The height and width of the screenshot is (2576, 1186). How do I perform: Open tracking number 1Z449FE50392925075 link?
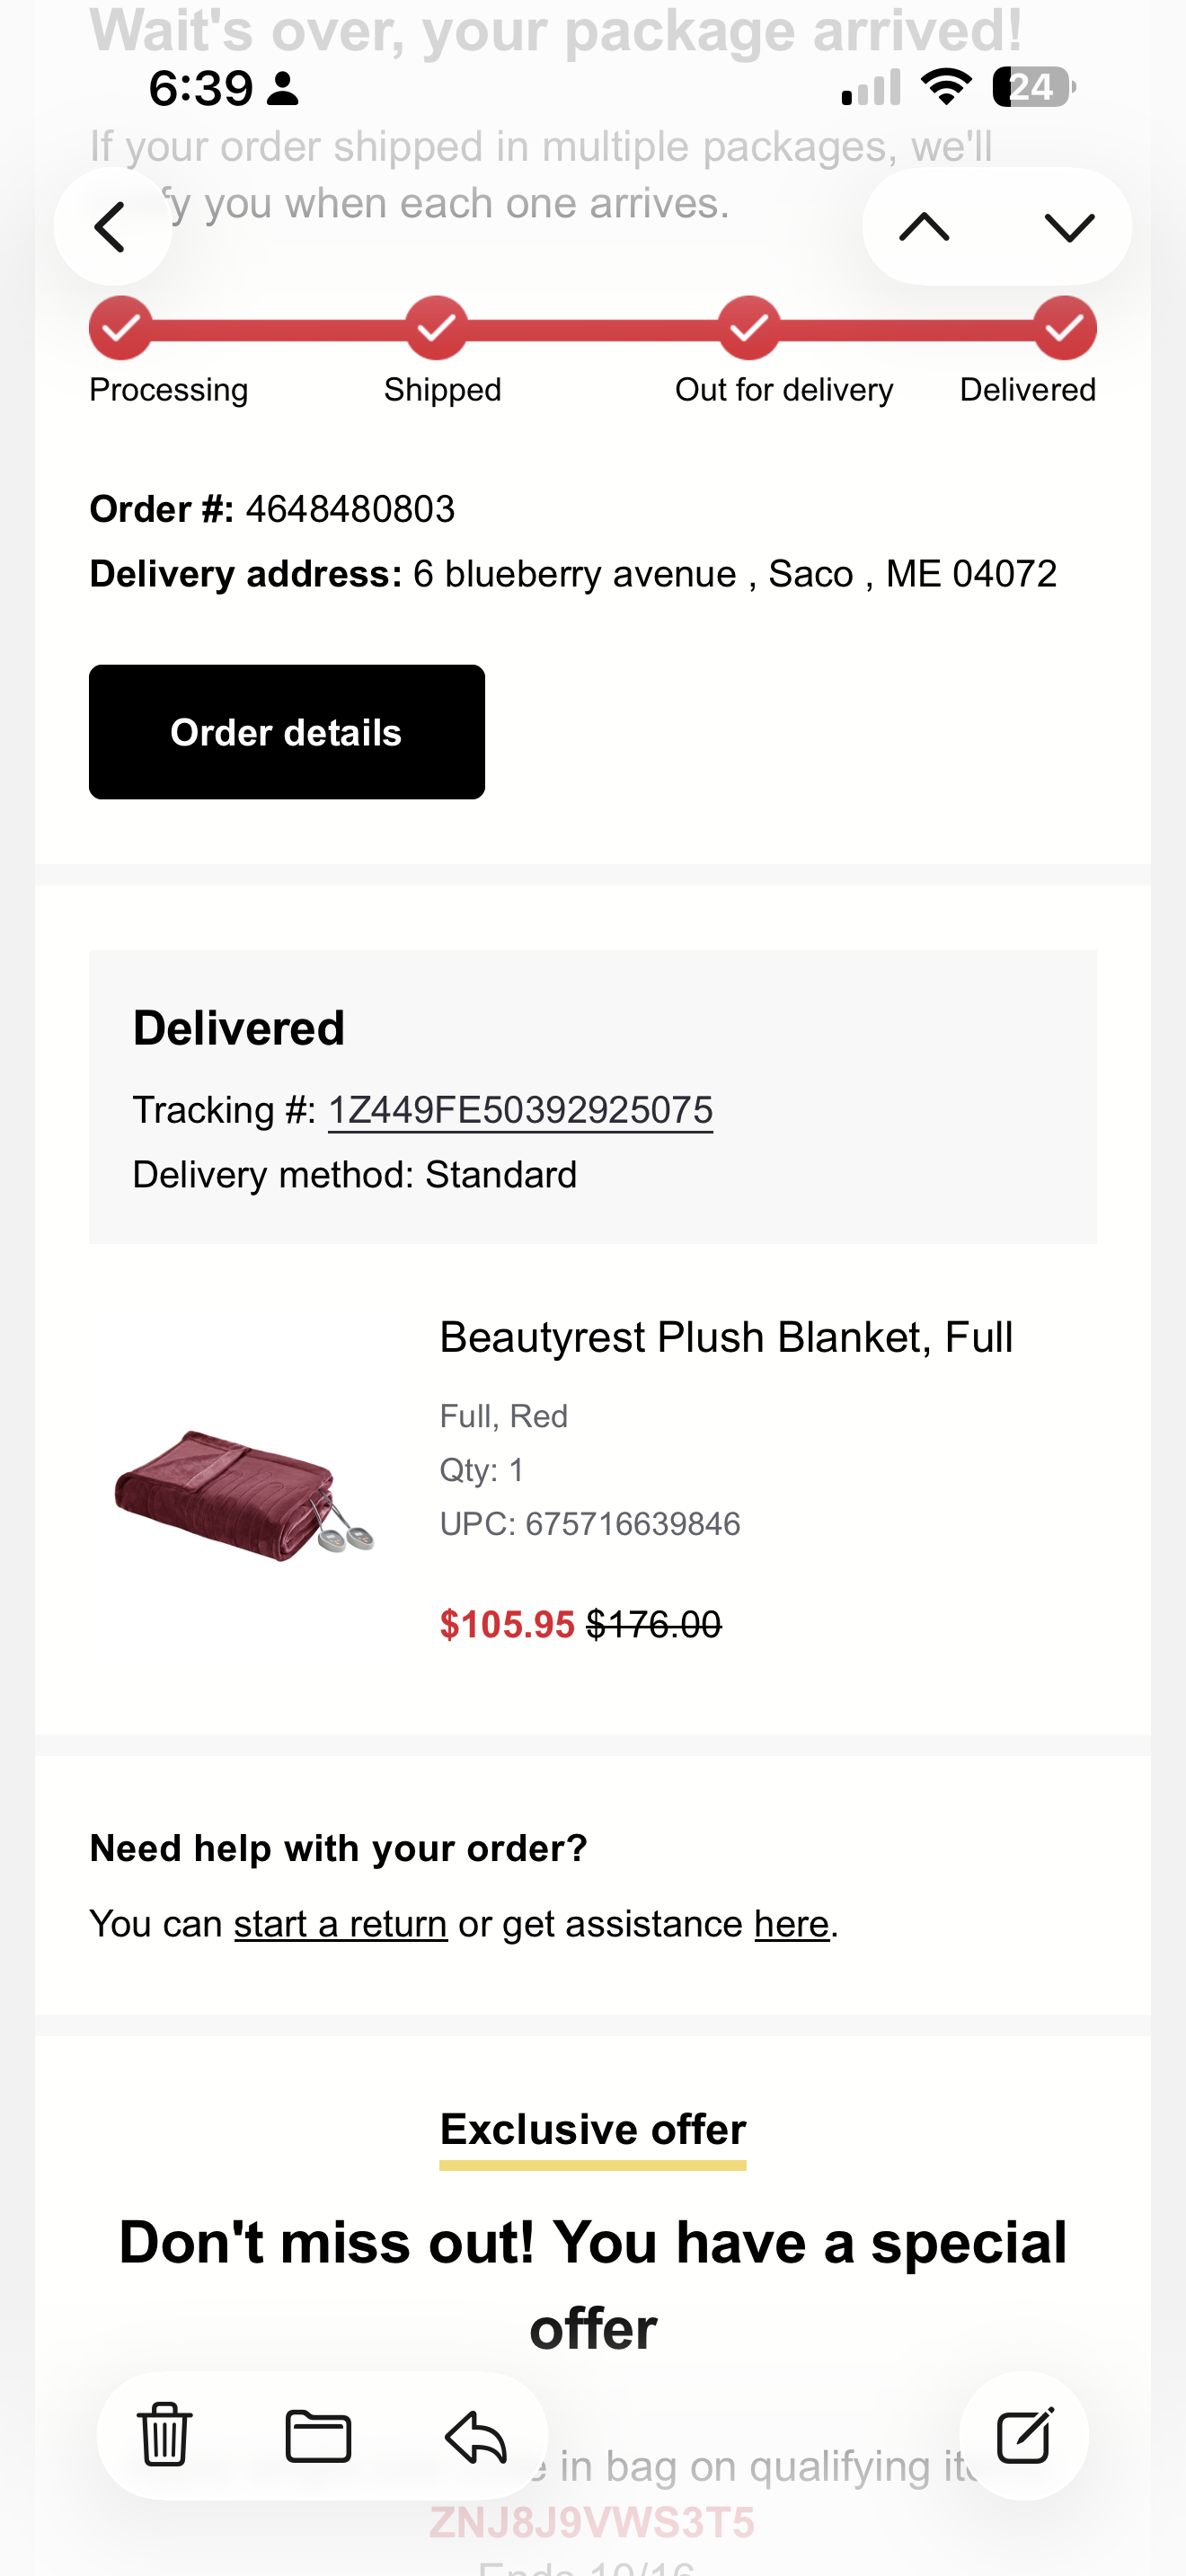pyautogui.click(x=520, y=1110)
